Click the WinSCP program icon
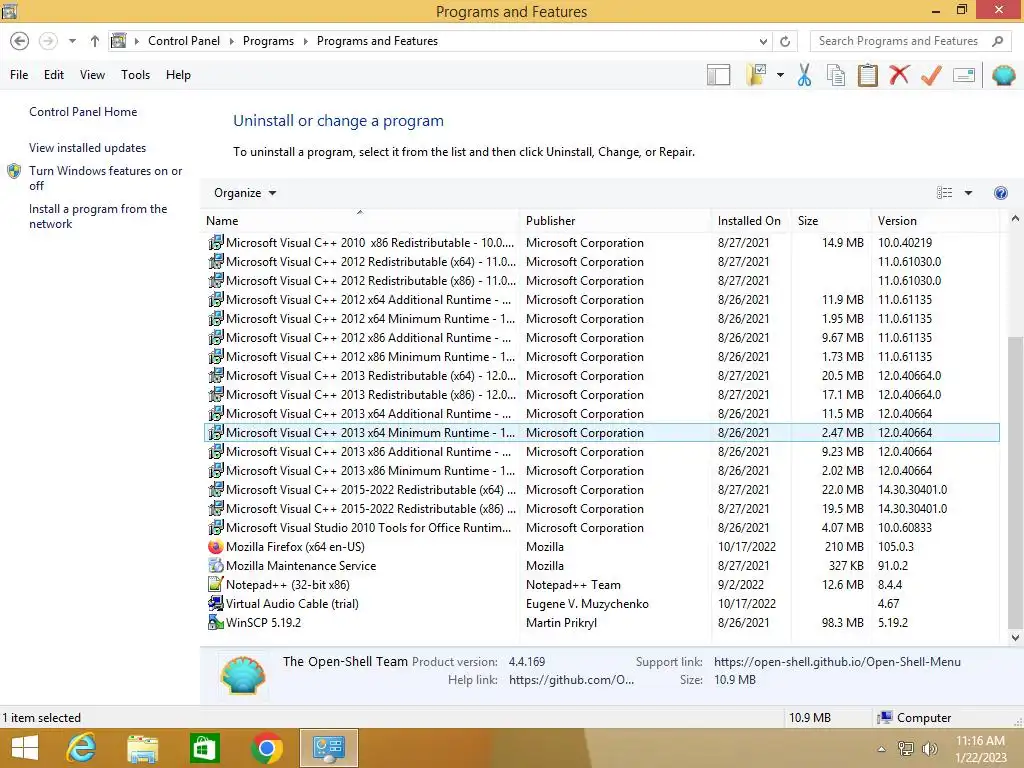The image size is (1024, 768). click(216, 622)
